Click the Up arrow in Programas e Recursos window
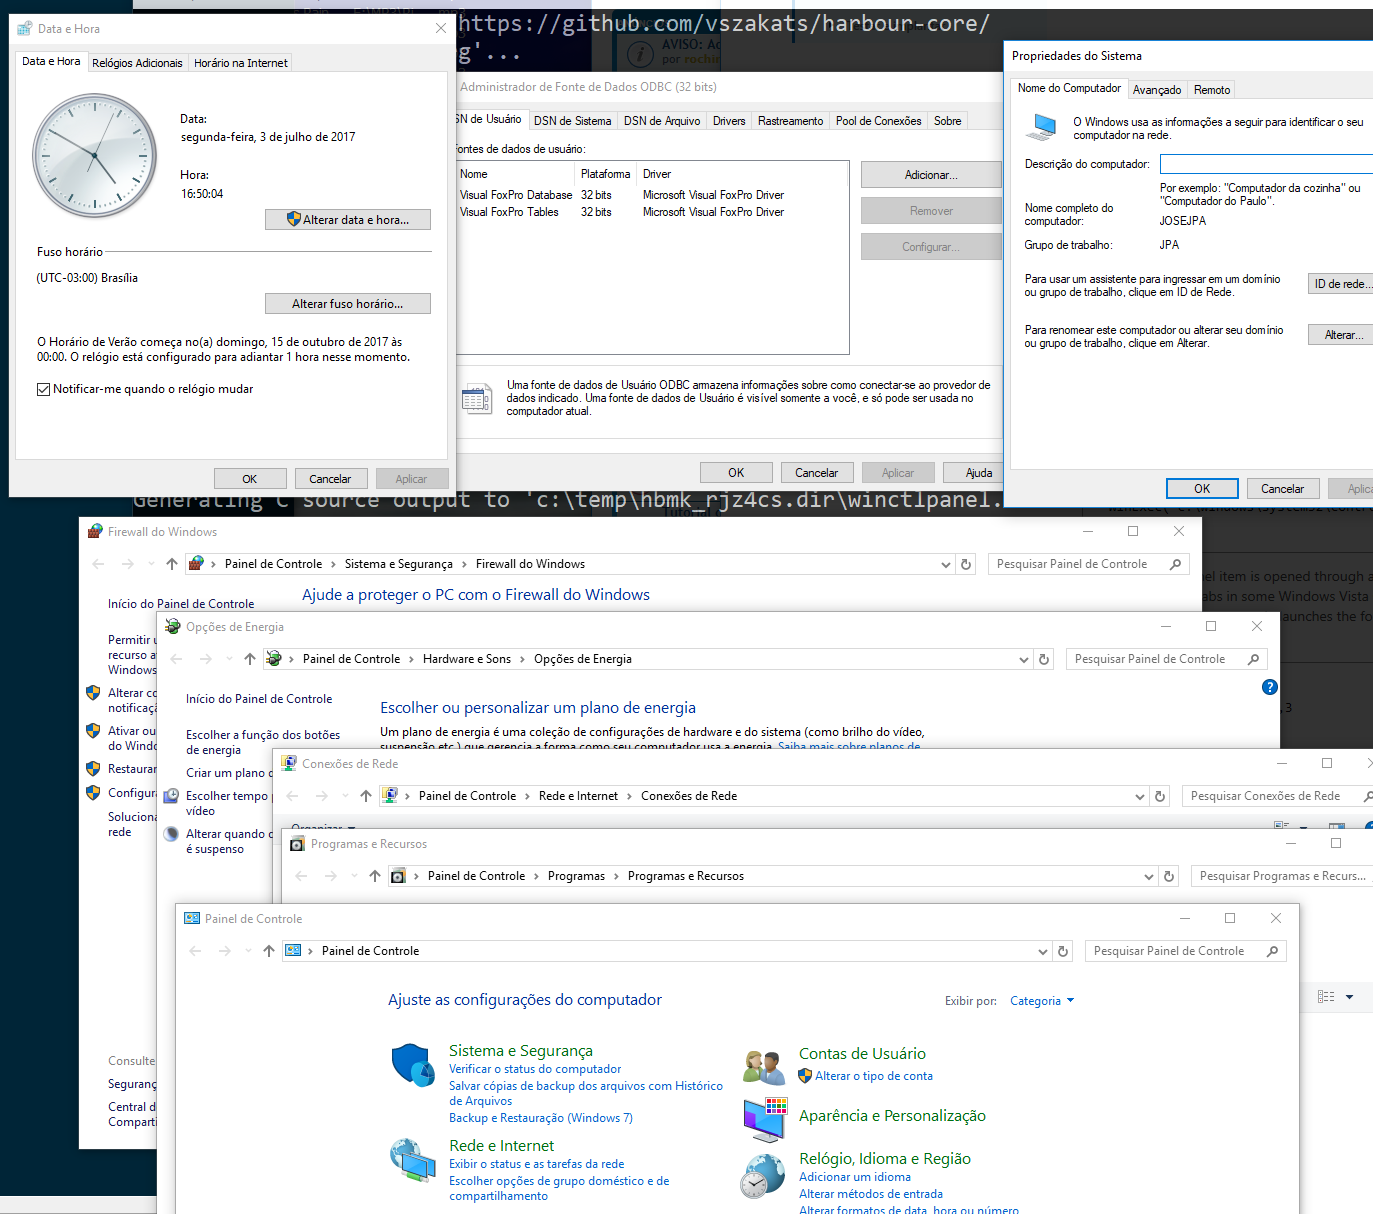This screenshot has width=1373, height=1214. point(375,876)
